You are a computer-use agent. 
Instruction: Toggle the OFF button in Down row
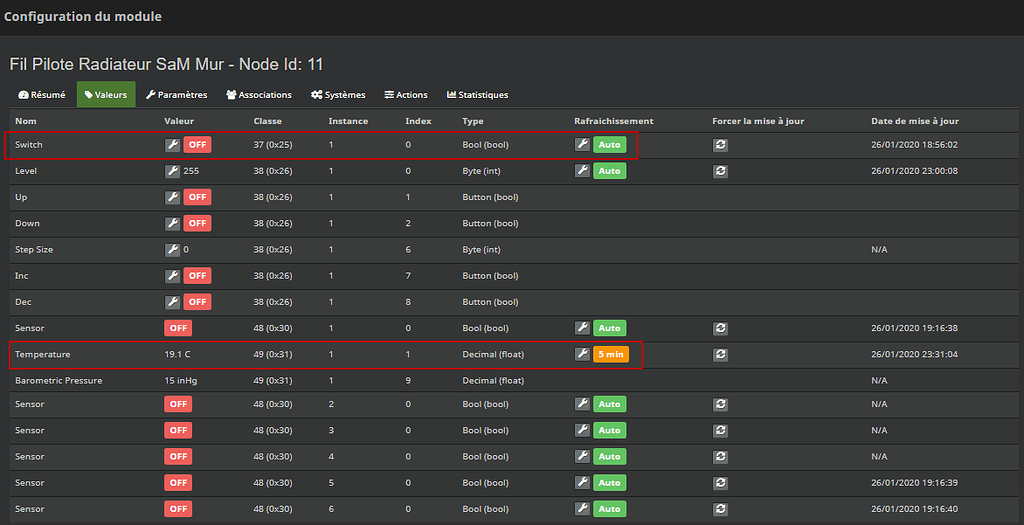[197, 223]
